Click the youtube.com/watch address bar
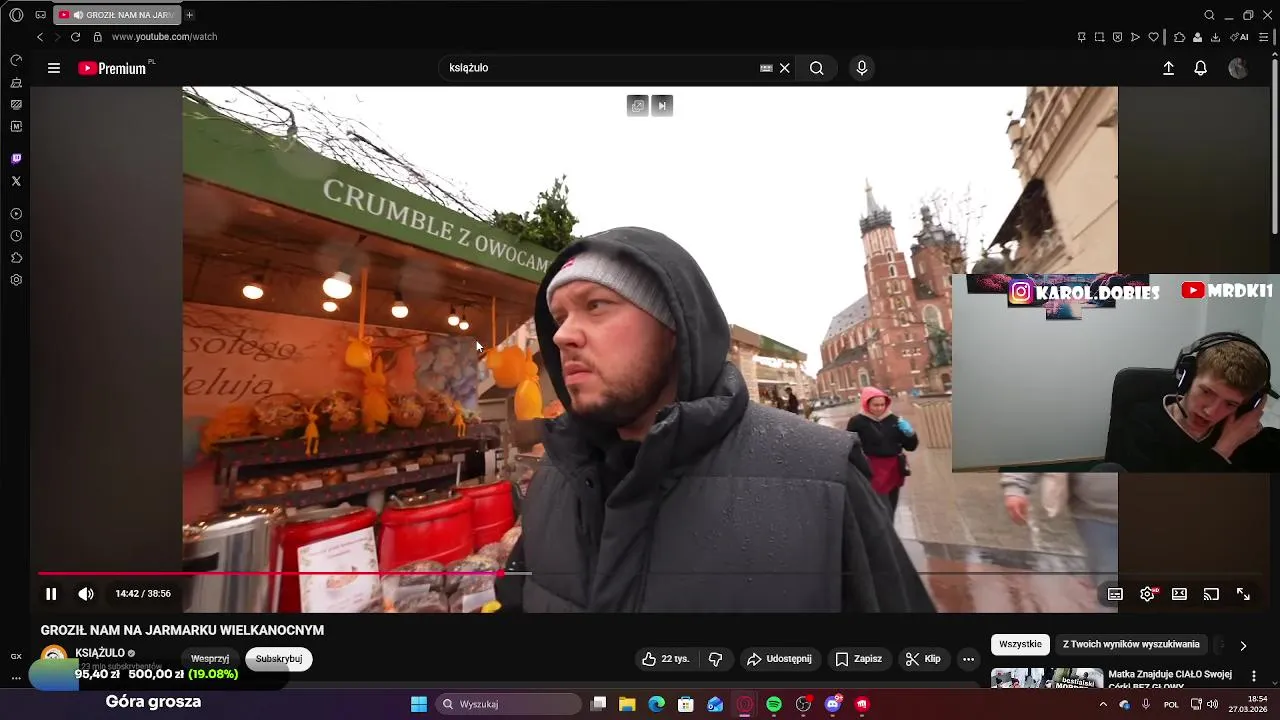Image resolution: width=1280 pixels, height=720 pixels. tap(164, 37)
